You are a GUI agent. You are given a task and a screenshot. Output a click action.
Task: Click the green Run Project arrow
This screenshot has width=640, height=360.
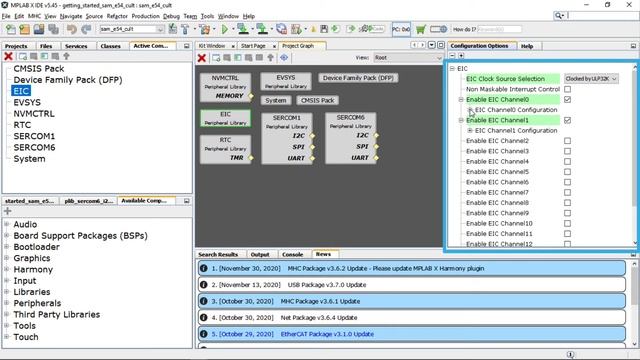tap(224, 29)
